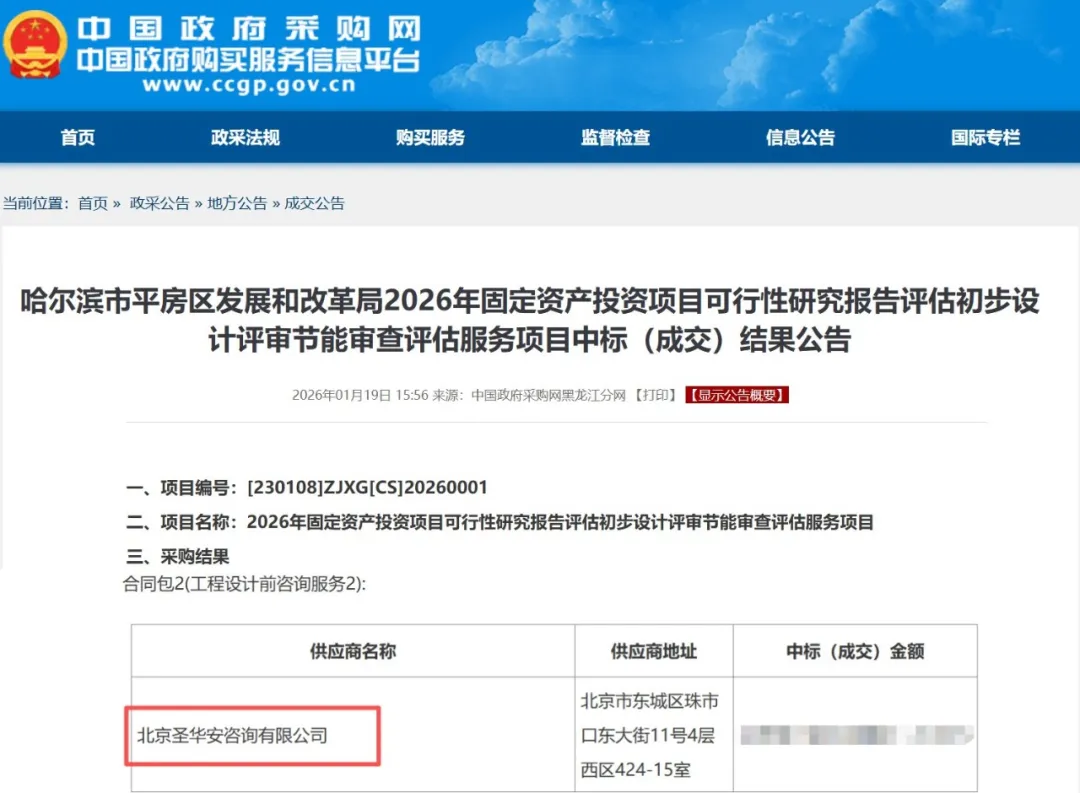Click the 首页 breadcrumb link
This screenshot has height=793, width=1080.
(93, 203)
